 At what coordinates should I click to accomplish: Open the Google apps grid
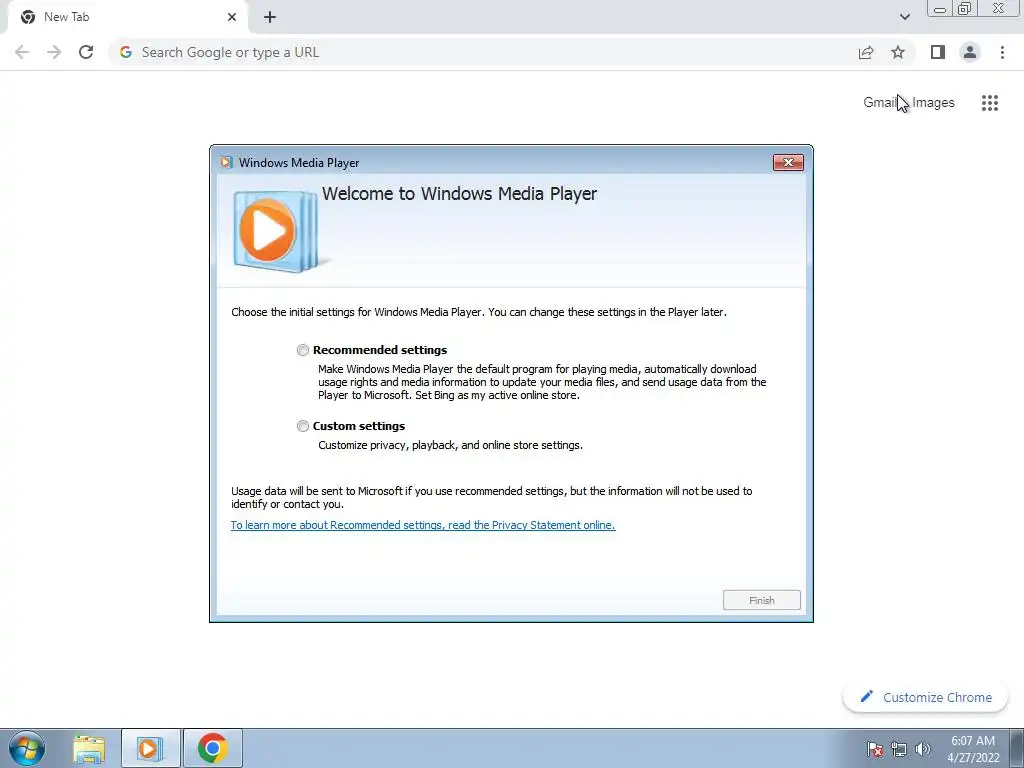point(990,103)
